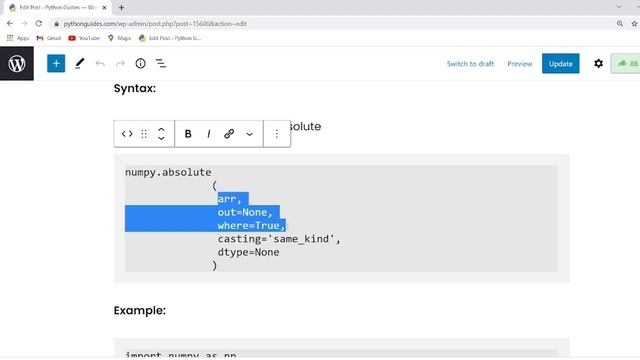This screenshot has width=640, height=360.
Task: Select the pencil Tools icon
Action: (x=80, y=63)
